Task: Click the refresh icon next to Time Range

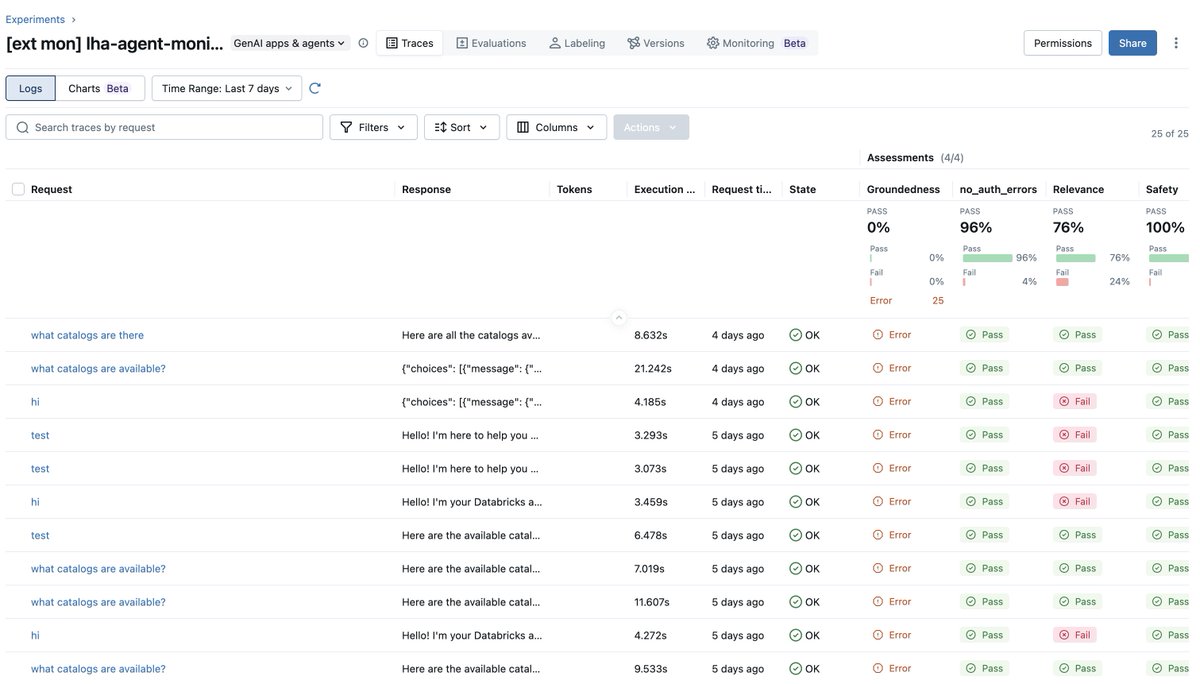Action: coord(315,88)
